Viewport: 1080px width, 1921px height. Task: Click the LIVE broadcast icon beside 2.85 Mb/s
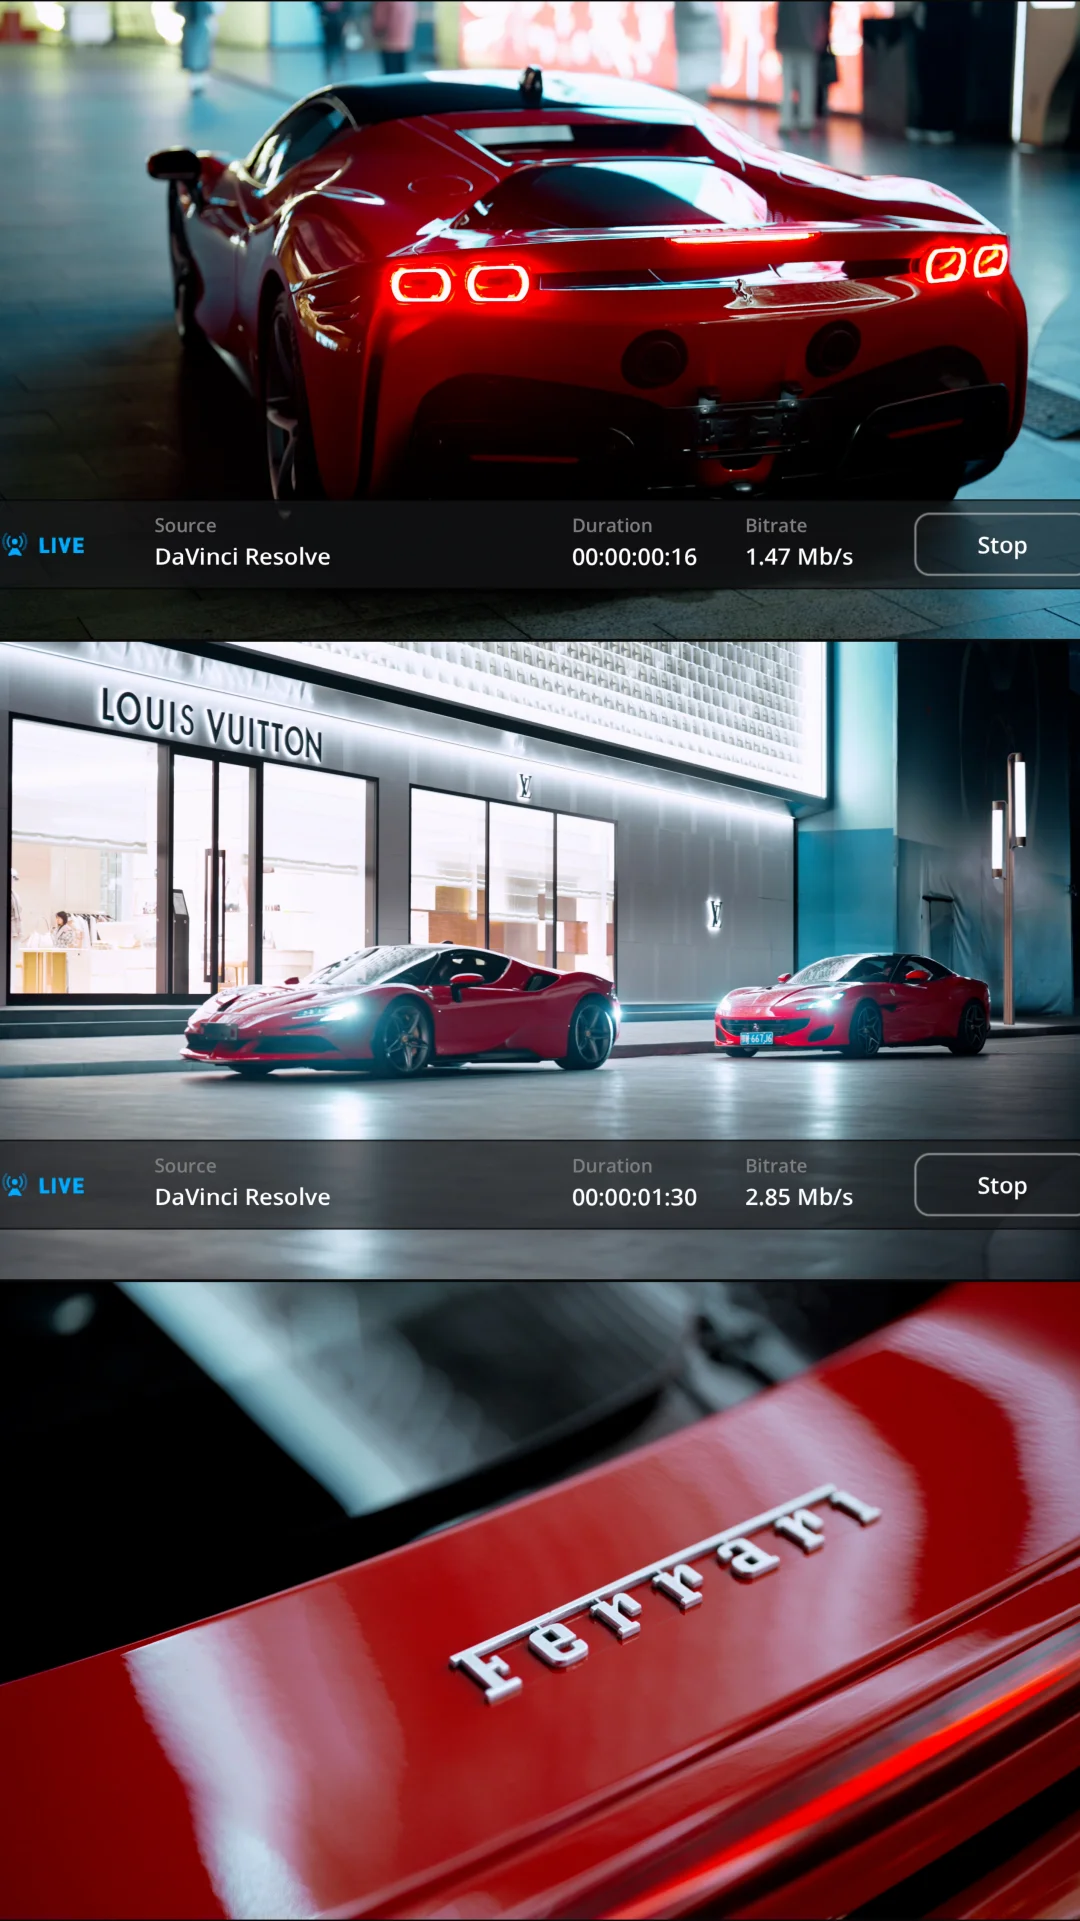[14, 1185]
